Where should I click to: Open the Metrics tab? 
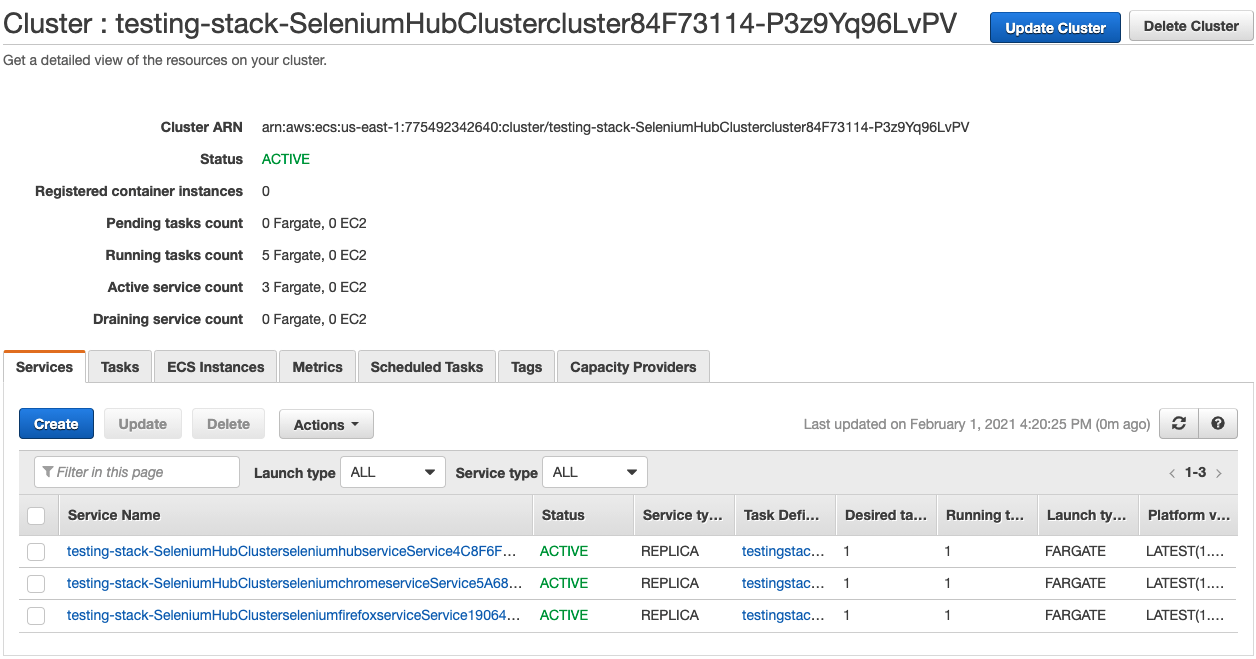tap(318, 367)
